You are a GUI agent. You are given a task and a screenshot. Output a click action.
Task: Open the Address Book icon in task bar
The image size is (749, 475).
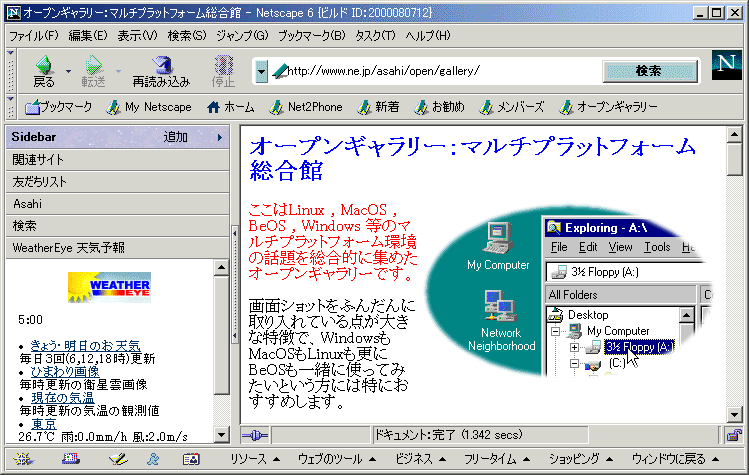(191, 459)
